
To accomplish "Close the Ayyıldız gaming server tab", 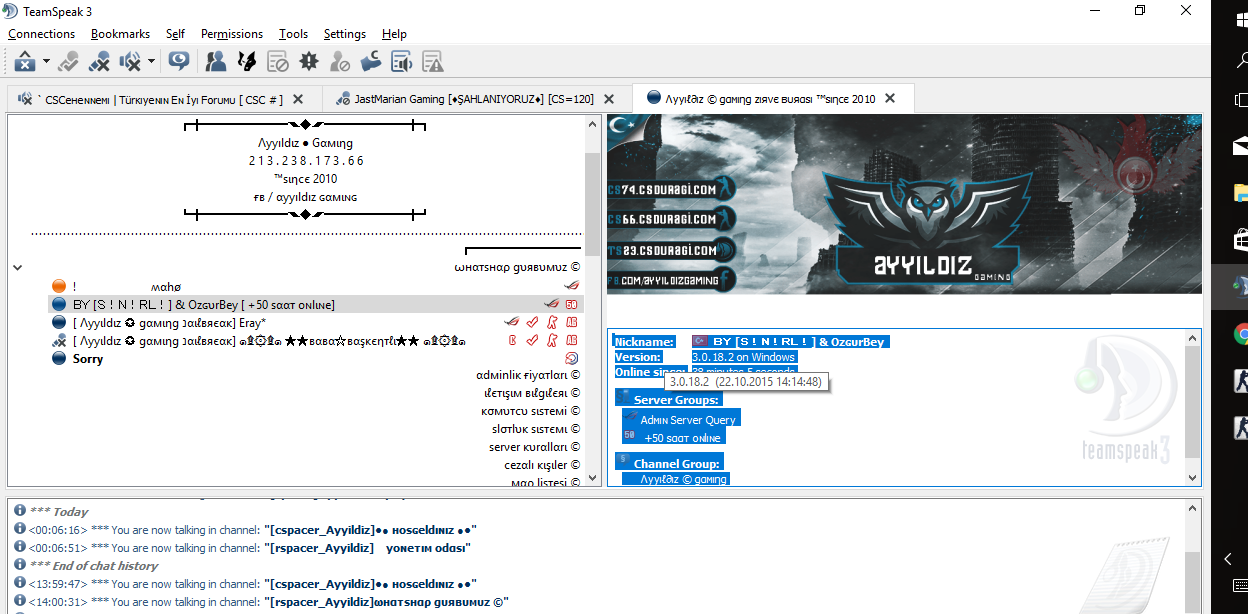I will click(x=890, y=99).
